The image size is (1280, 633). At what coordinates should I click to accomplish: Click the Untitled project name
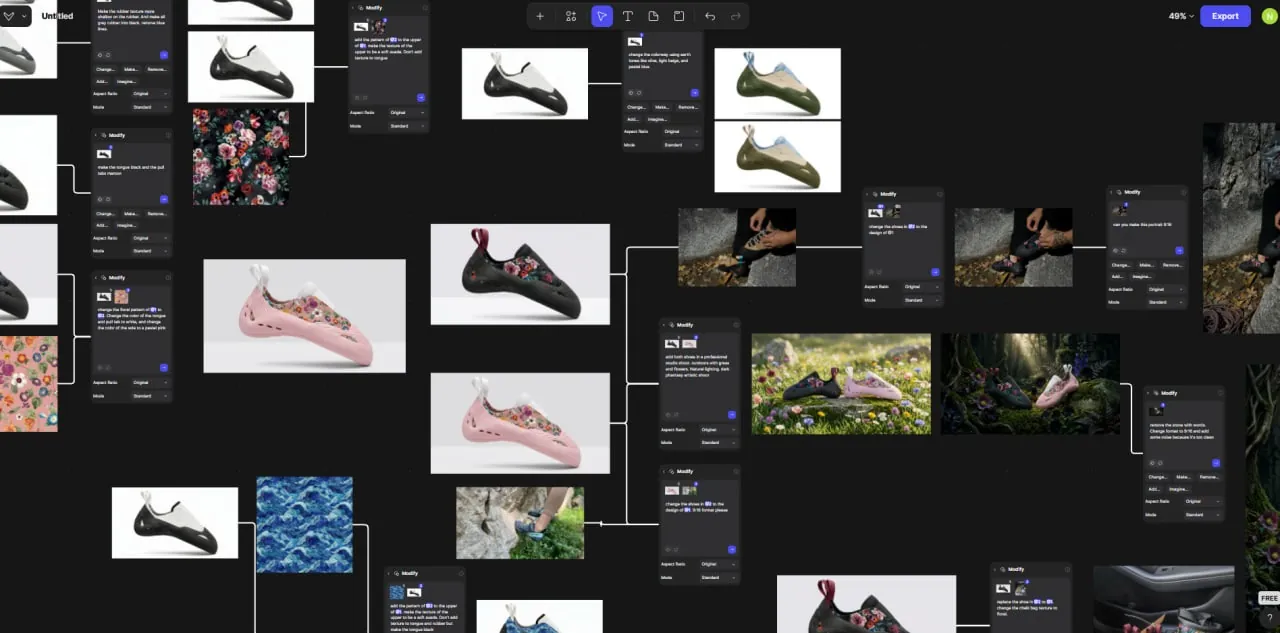(57, 16)
